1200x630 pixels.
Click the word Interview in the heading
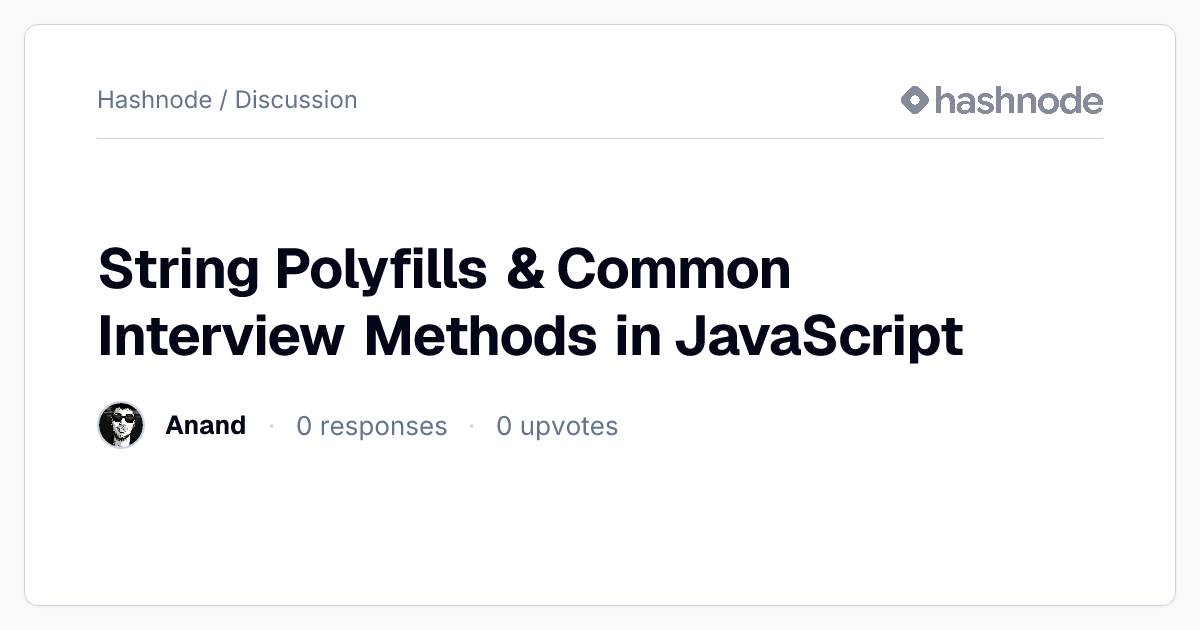(221, 337)
